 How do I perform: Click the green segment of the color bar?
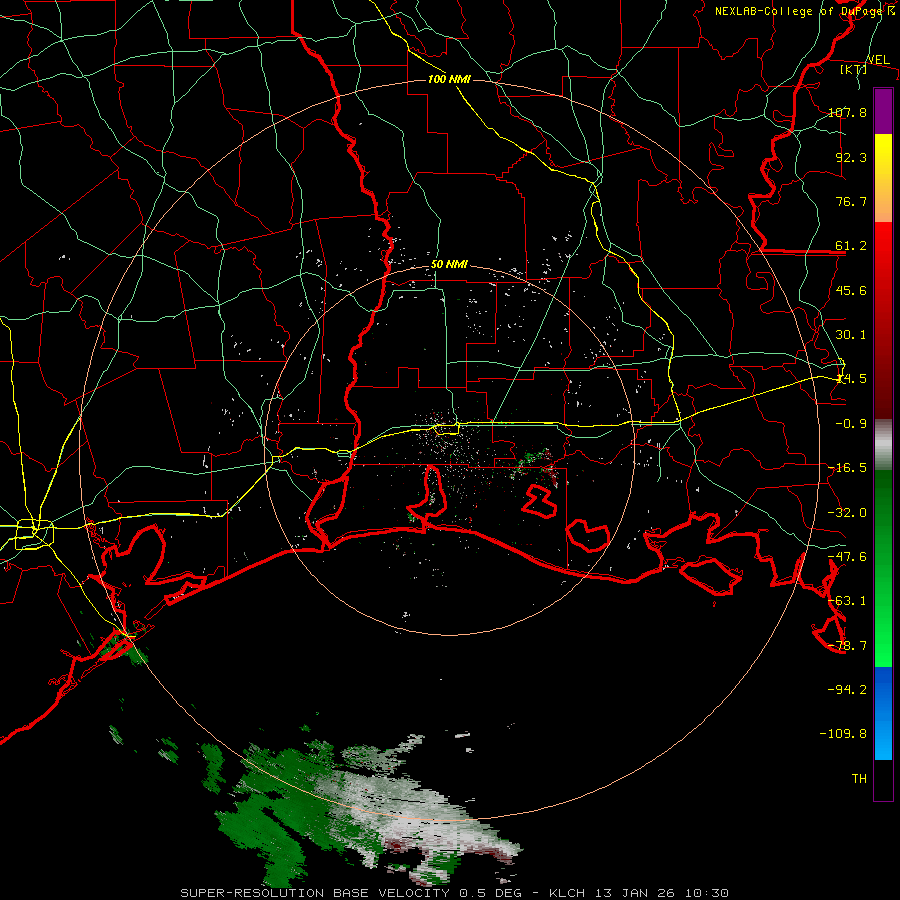coord(883,568)
